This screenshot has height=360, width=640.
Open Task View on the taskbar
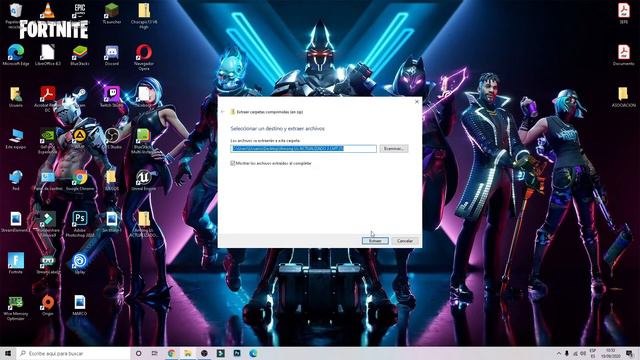[x=155, y=353]
